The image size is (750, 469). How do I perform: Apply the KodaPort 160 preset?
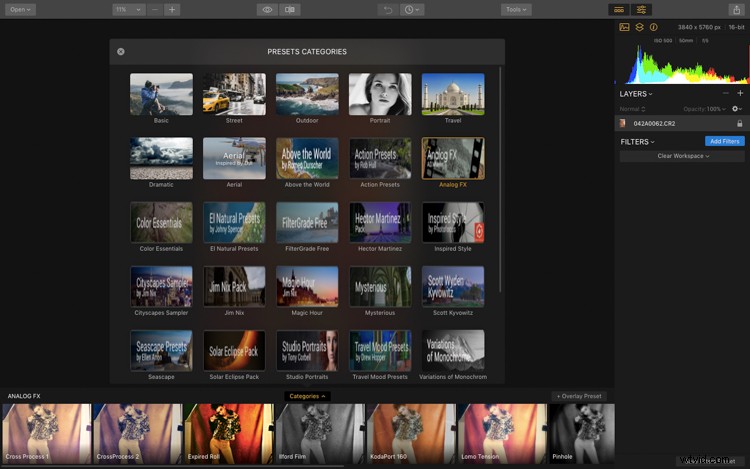(x=411, y=434)
